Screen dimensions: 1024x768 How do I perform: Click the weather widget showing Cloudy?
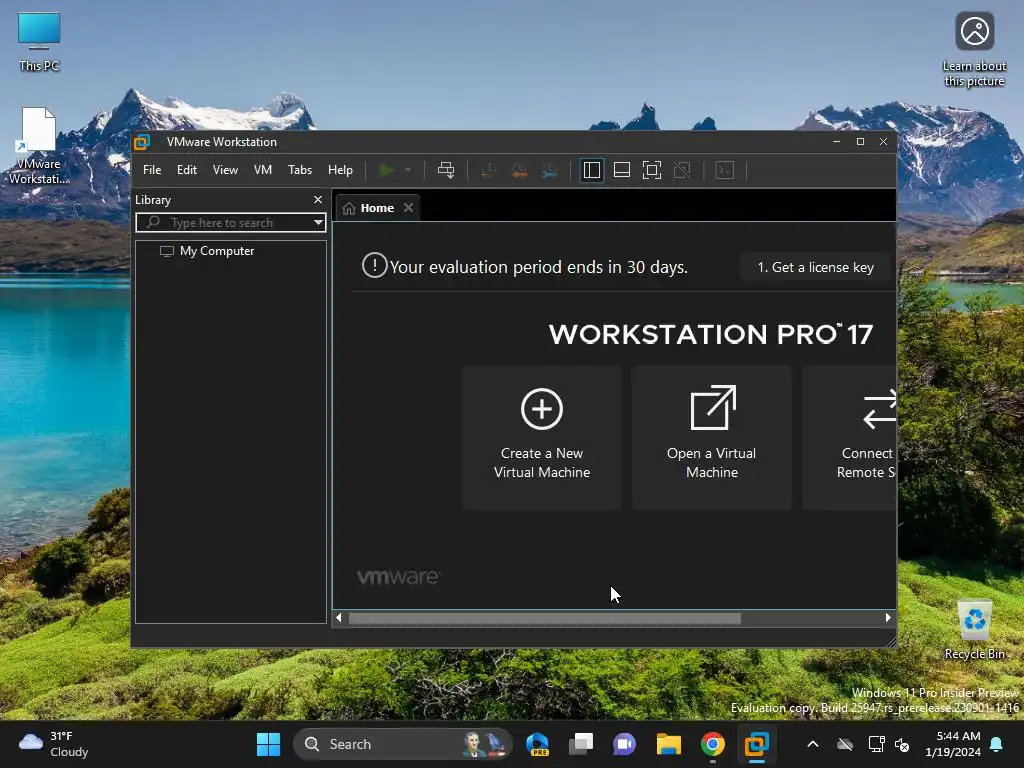[54, 744]
